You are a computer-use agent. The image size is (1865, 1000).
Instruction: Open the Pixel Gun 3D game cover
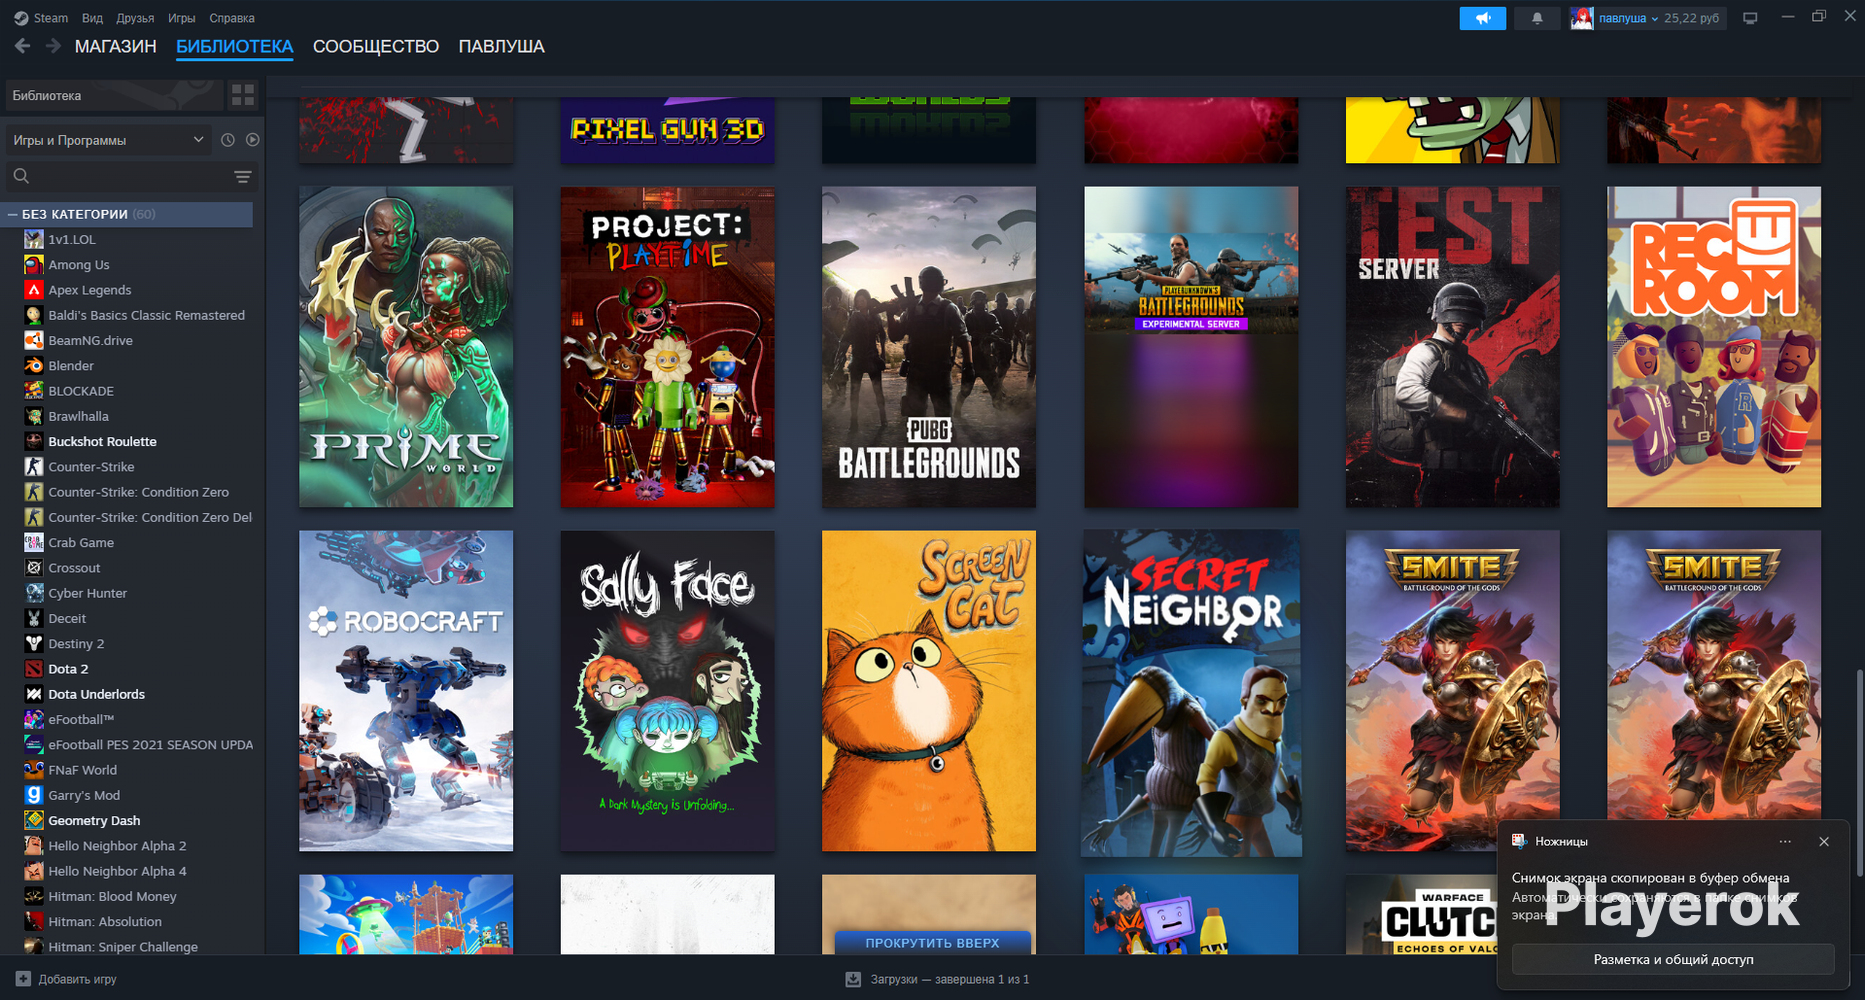(x=668, y=130)
